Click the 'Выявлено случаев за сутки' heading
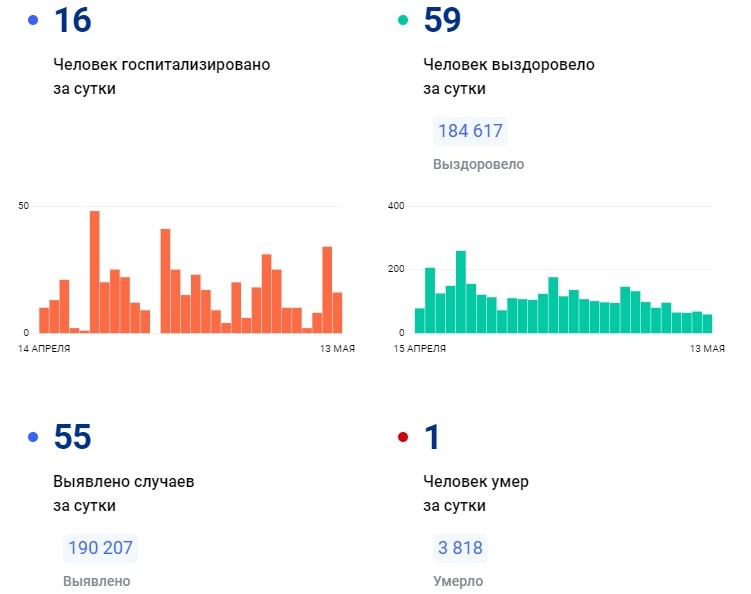This screenshot has width=751, height=594. [123, 493]
